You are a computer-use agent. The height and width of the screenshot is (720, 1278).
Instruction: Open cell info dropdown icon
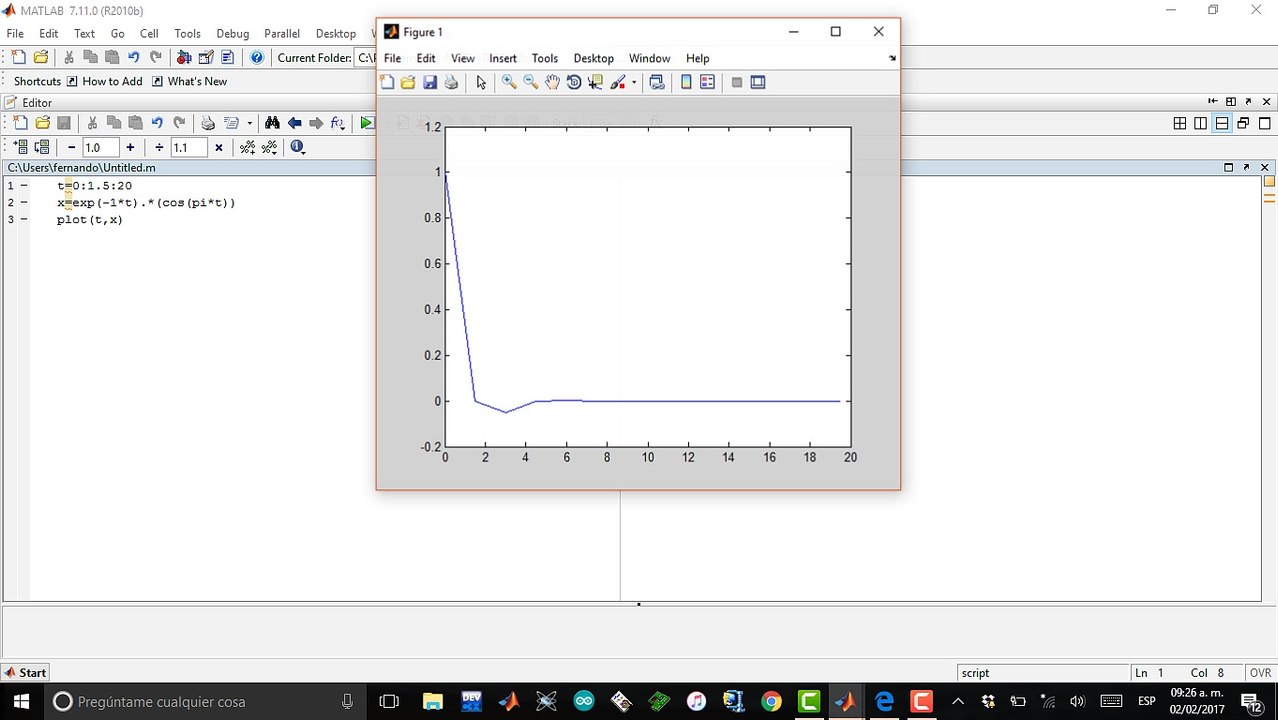(x=297, y=147)
